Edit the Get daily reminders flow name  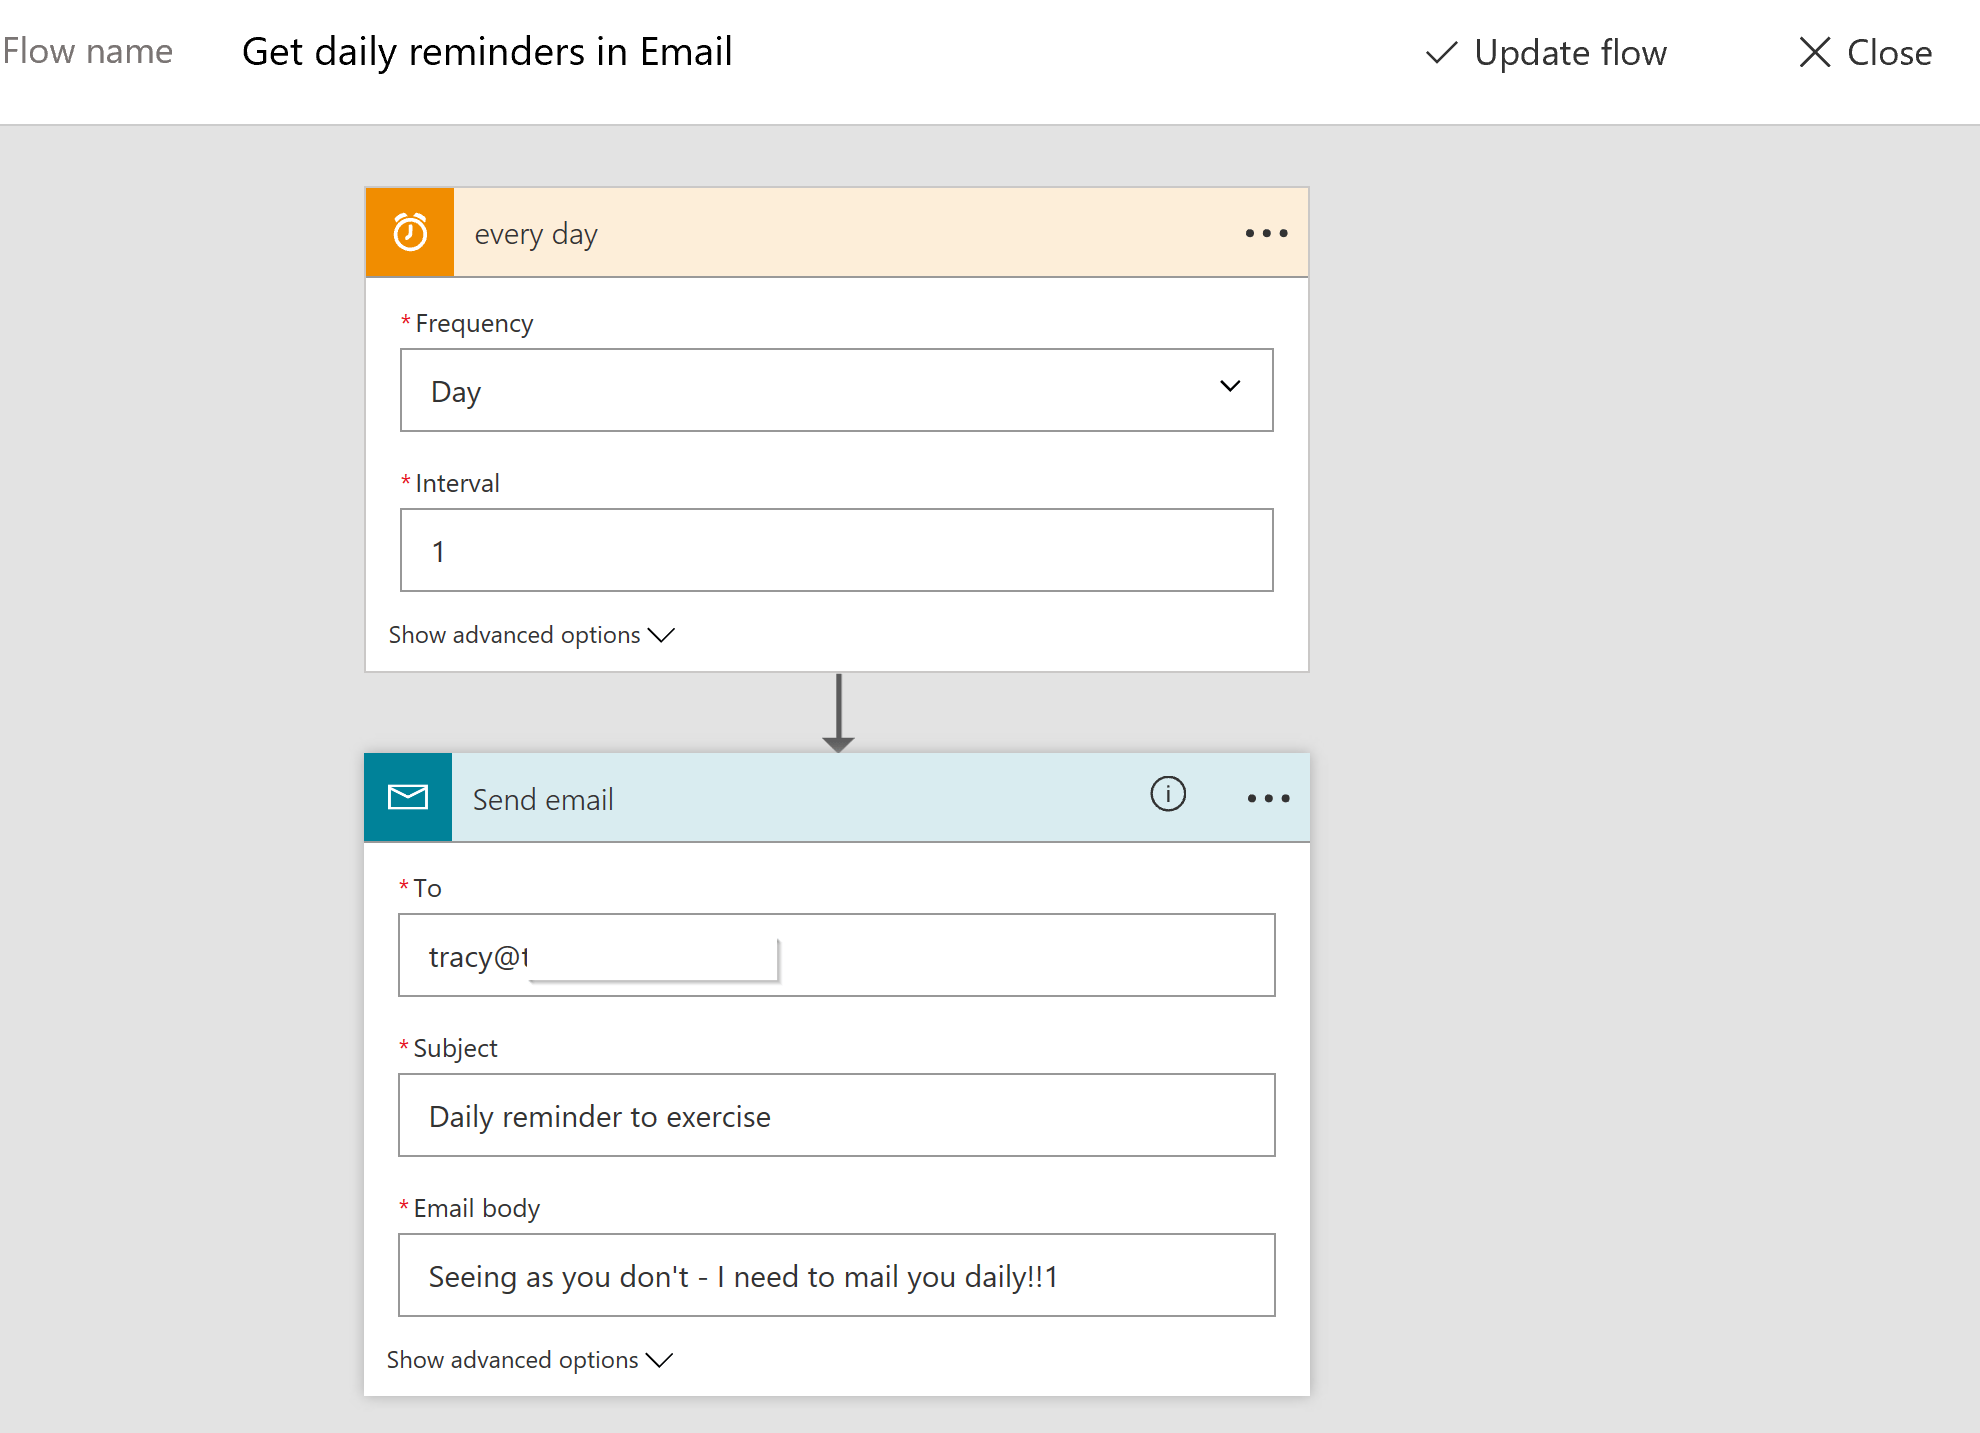[487, 51]
